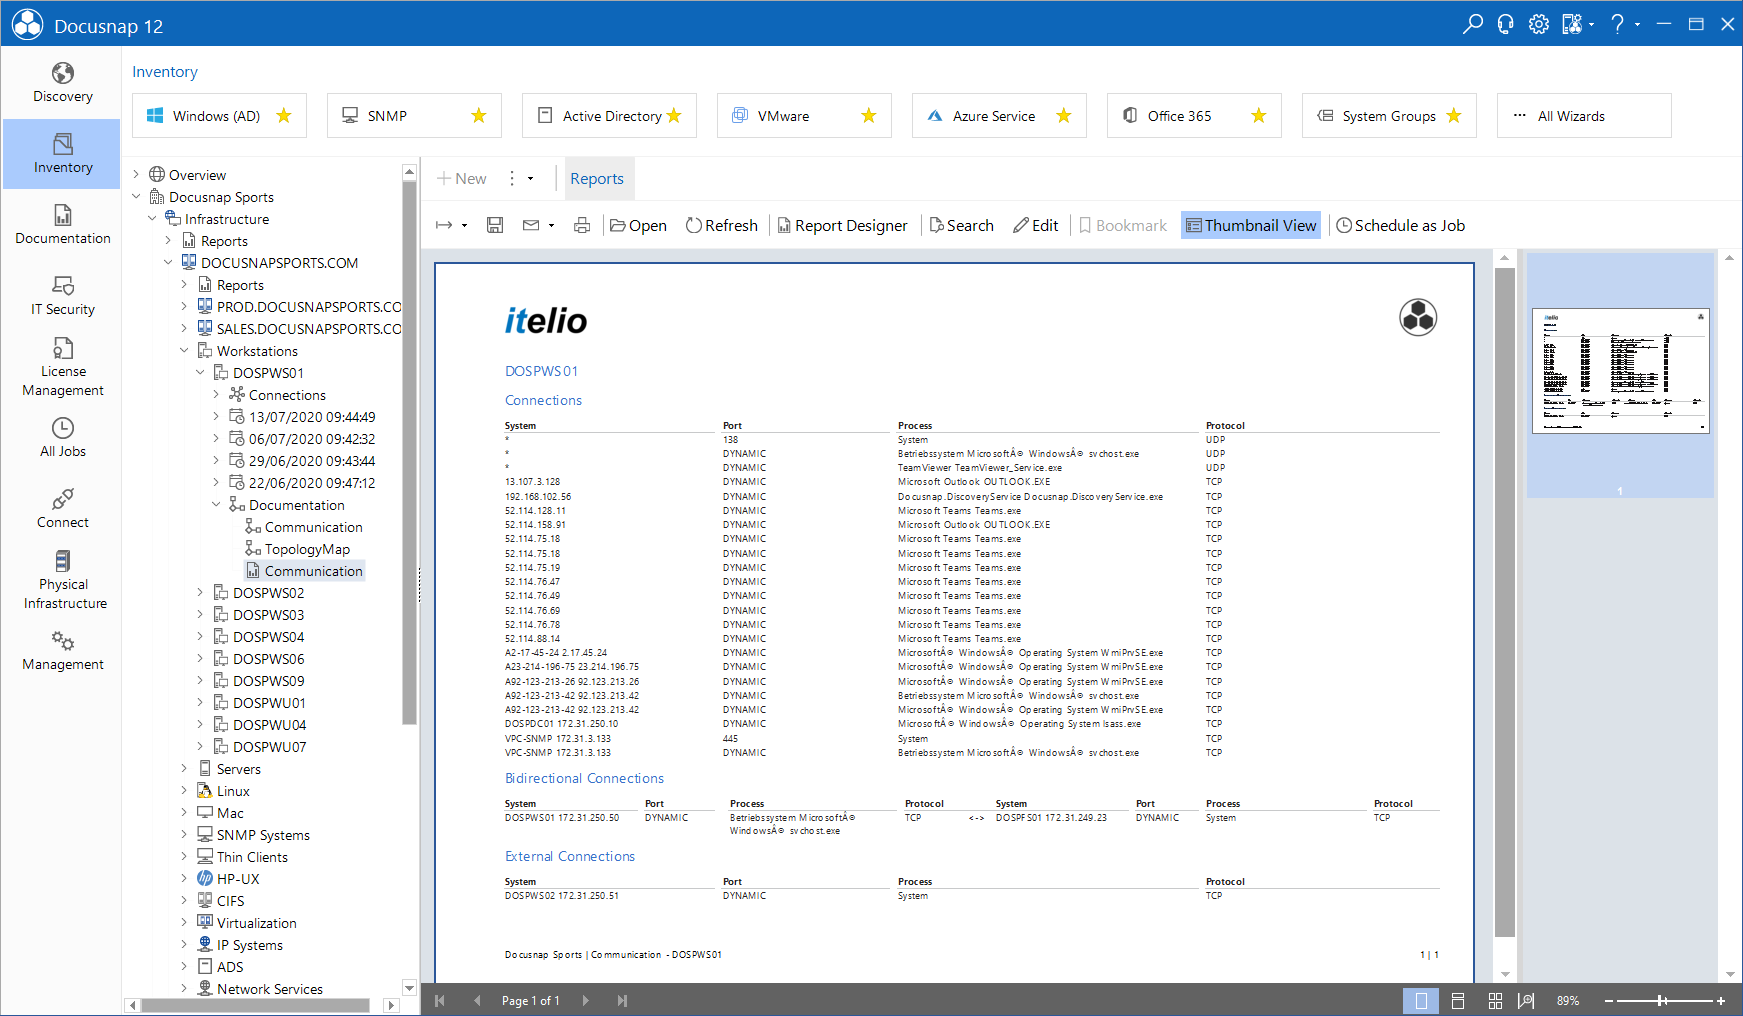Expand the Overview tree node

(x=136, y=175)
